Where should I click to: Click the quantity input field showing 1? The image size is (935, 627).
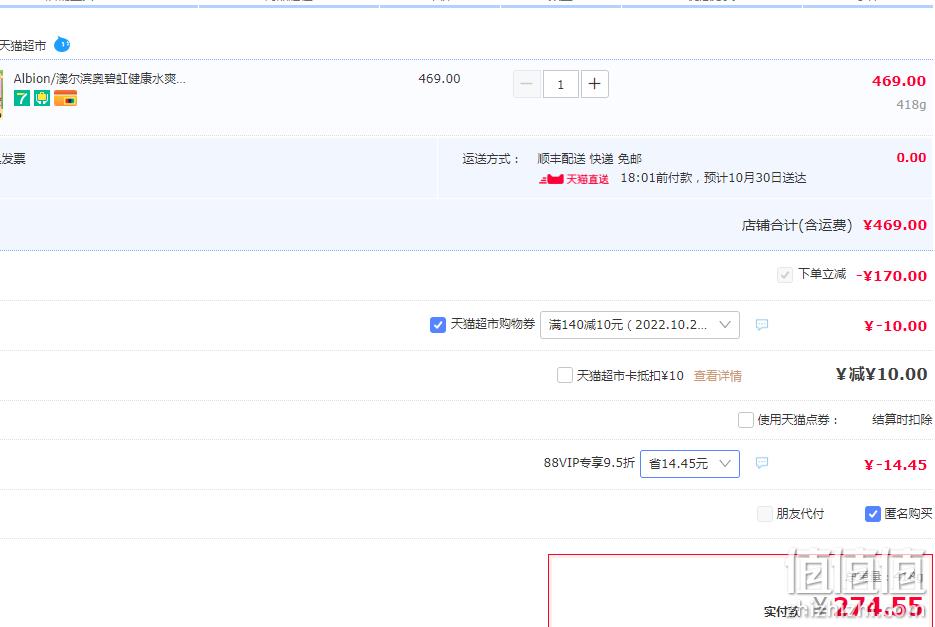point(560,84)
